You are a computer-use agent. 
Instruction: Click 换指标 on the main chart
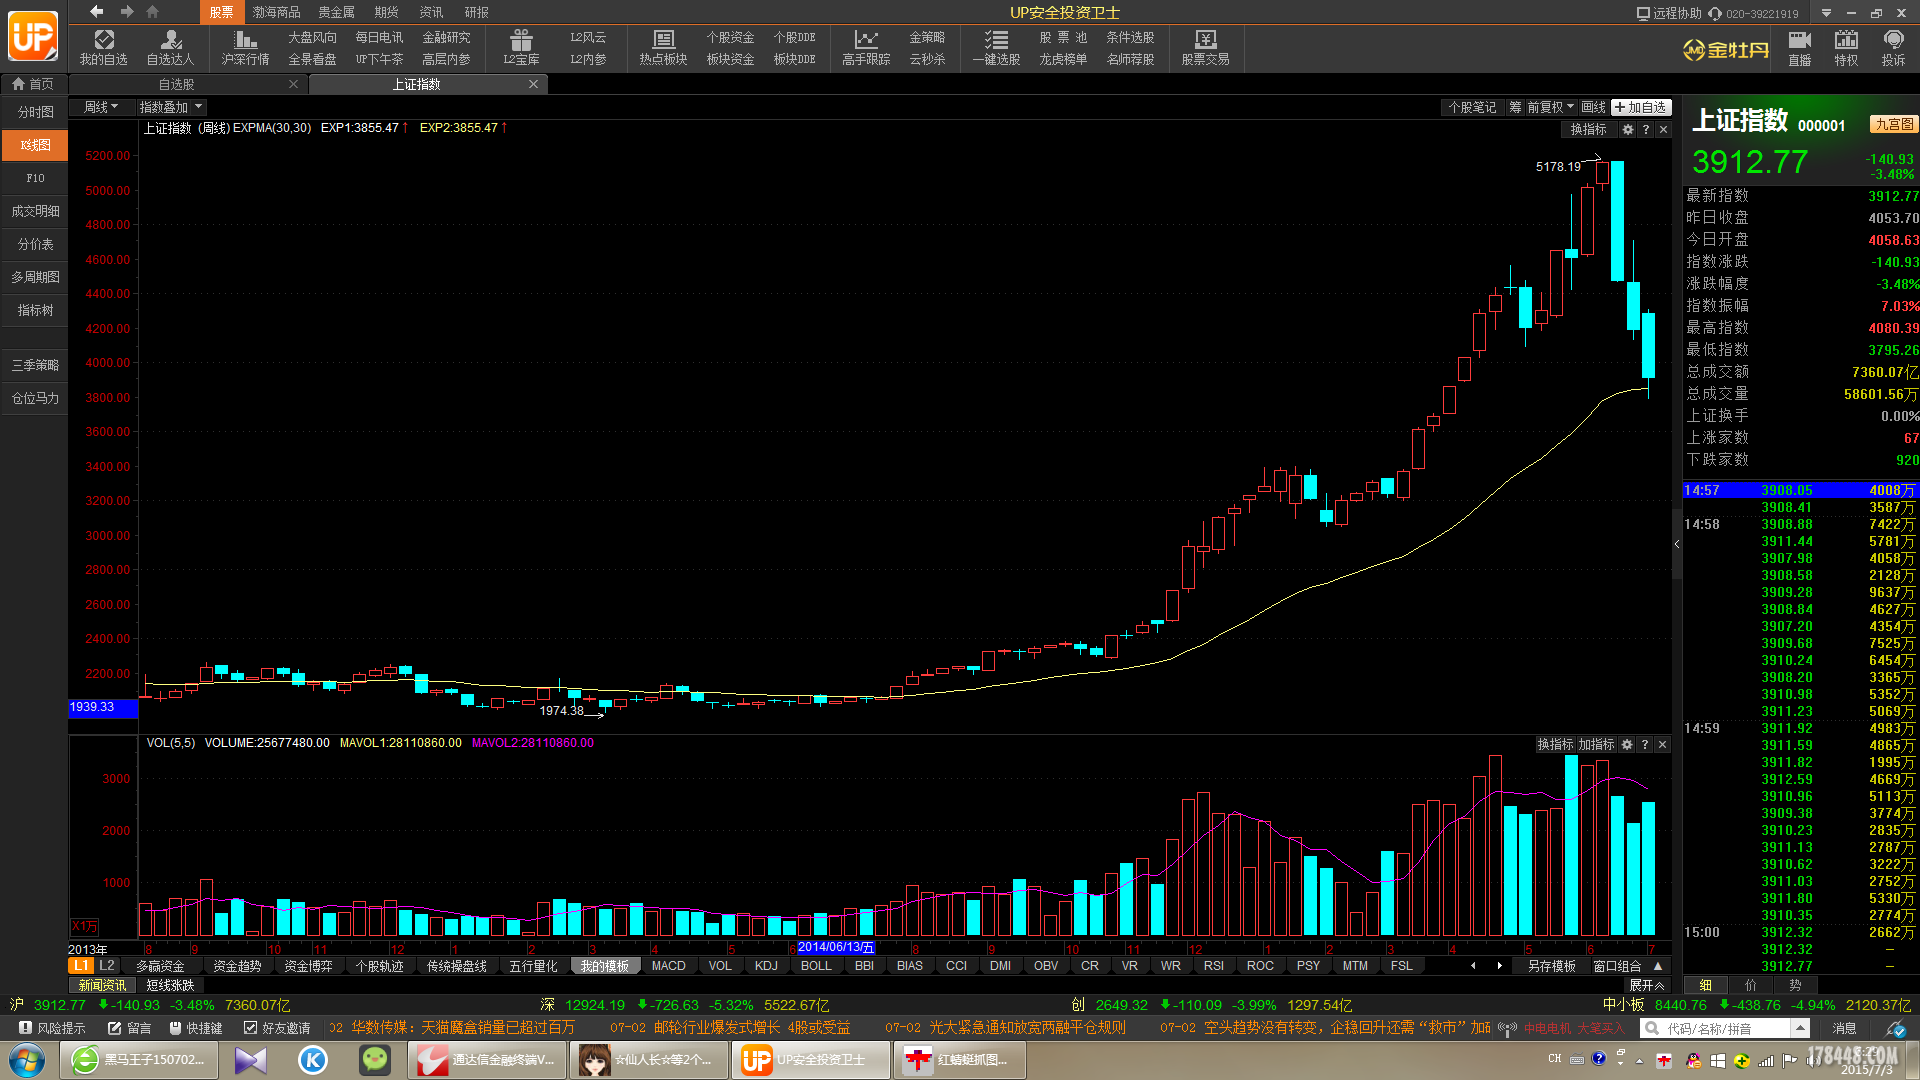click(1588, 129)
